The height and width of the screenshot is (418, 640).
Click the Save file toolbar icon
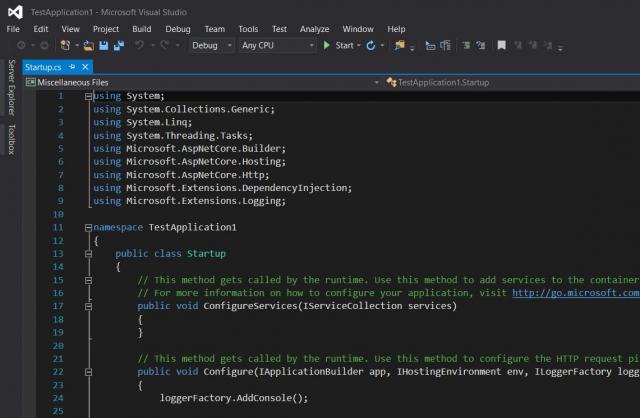[x=103, y=45]
